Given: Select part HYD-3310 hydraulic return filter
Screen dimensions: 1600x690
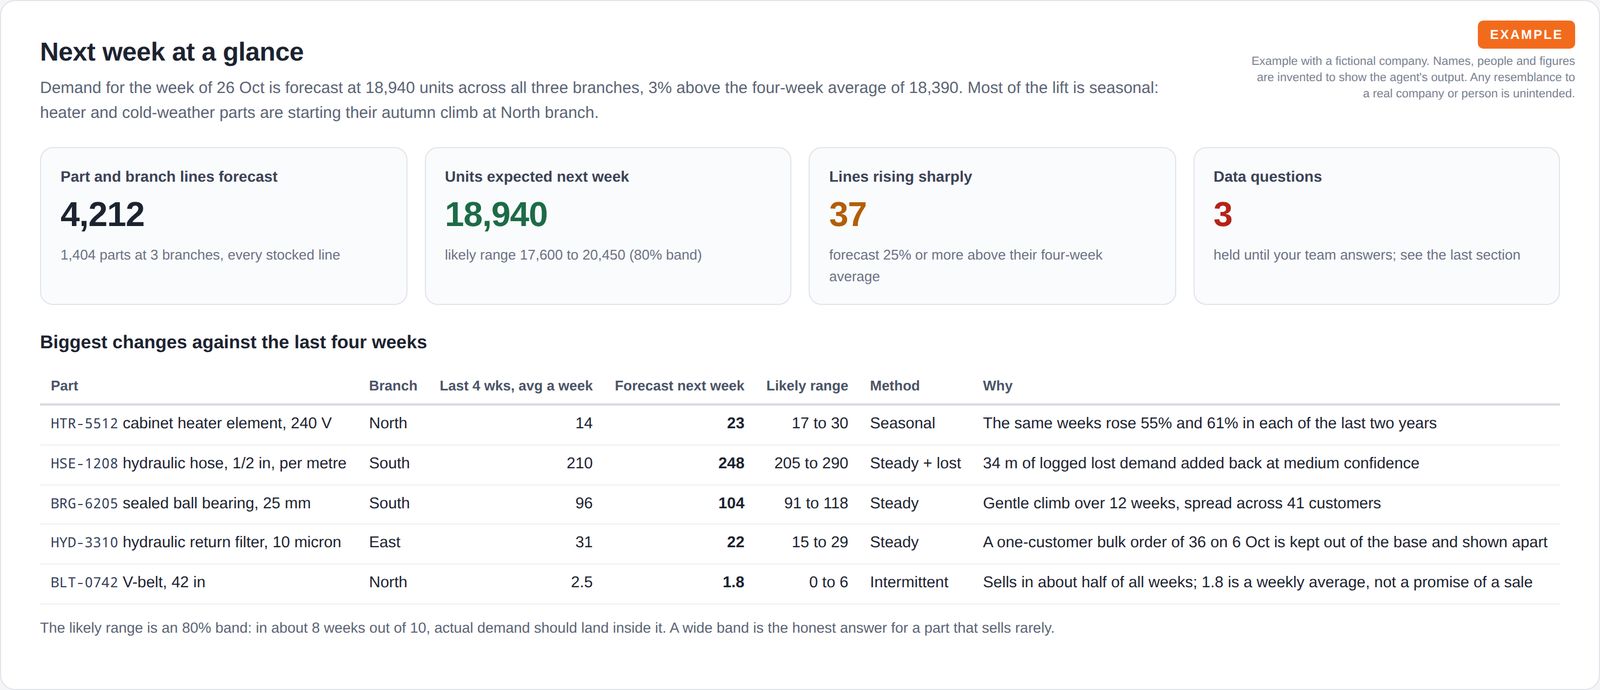Looking at the screenshot, I should pos(196,543).
